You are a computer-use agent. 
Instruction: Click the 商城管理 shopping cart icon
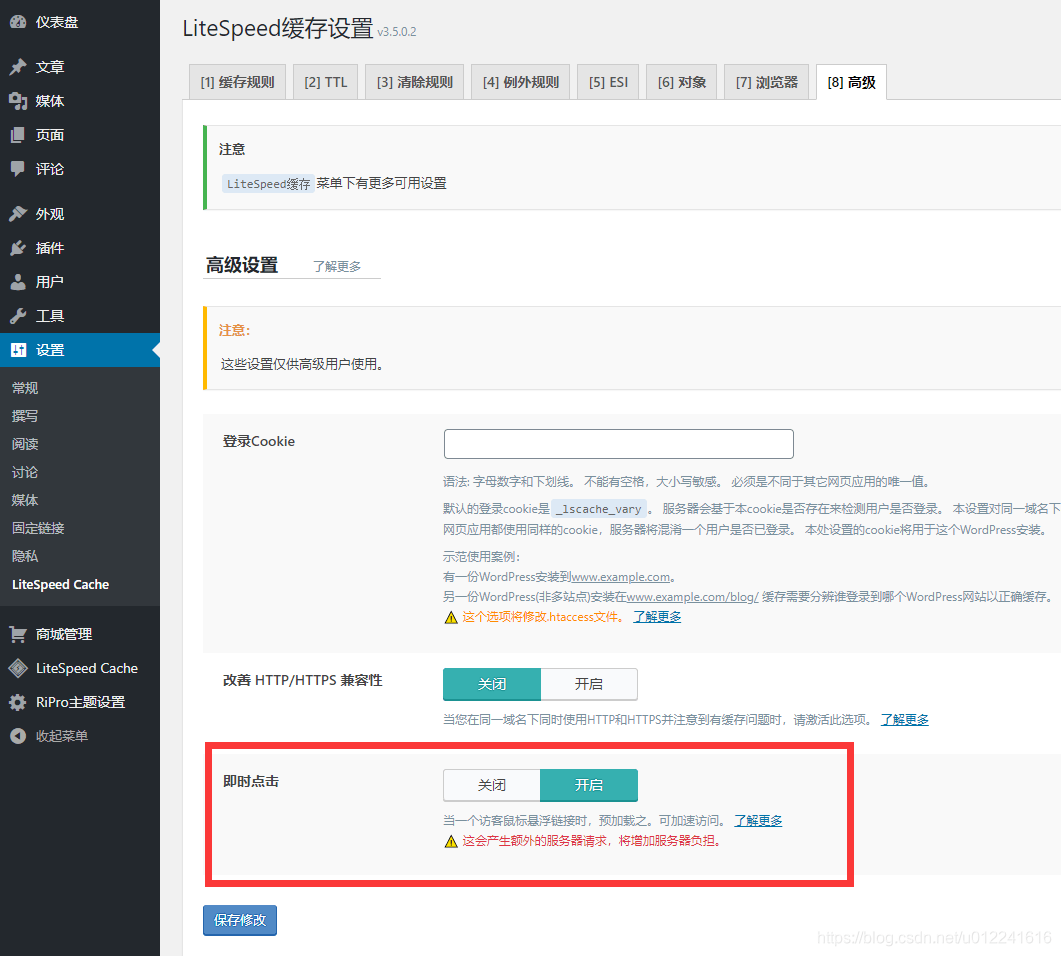18,634
